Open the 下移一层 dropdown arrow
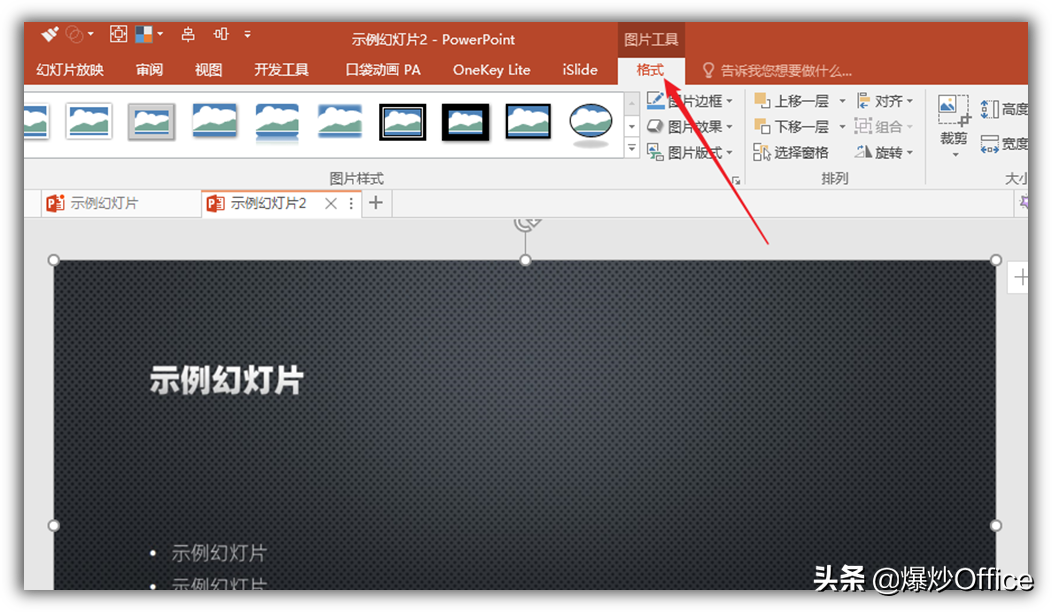 coord(842,127)
